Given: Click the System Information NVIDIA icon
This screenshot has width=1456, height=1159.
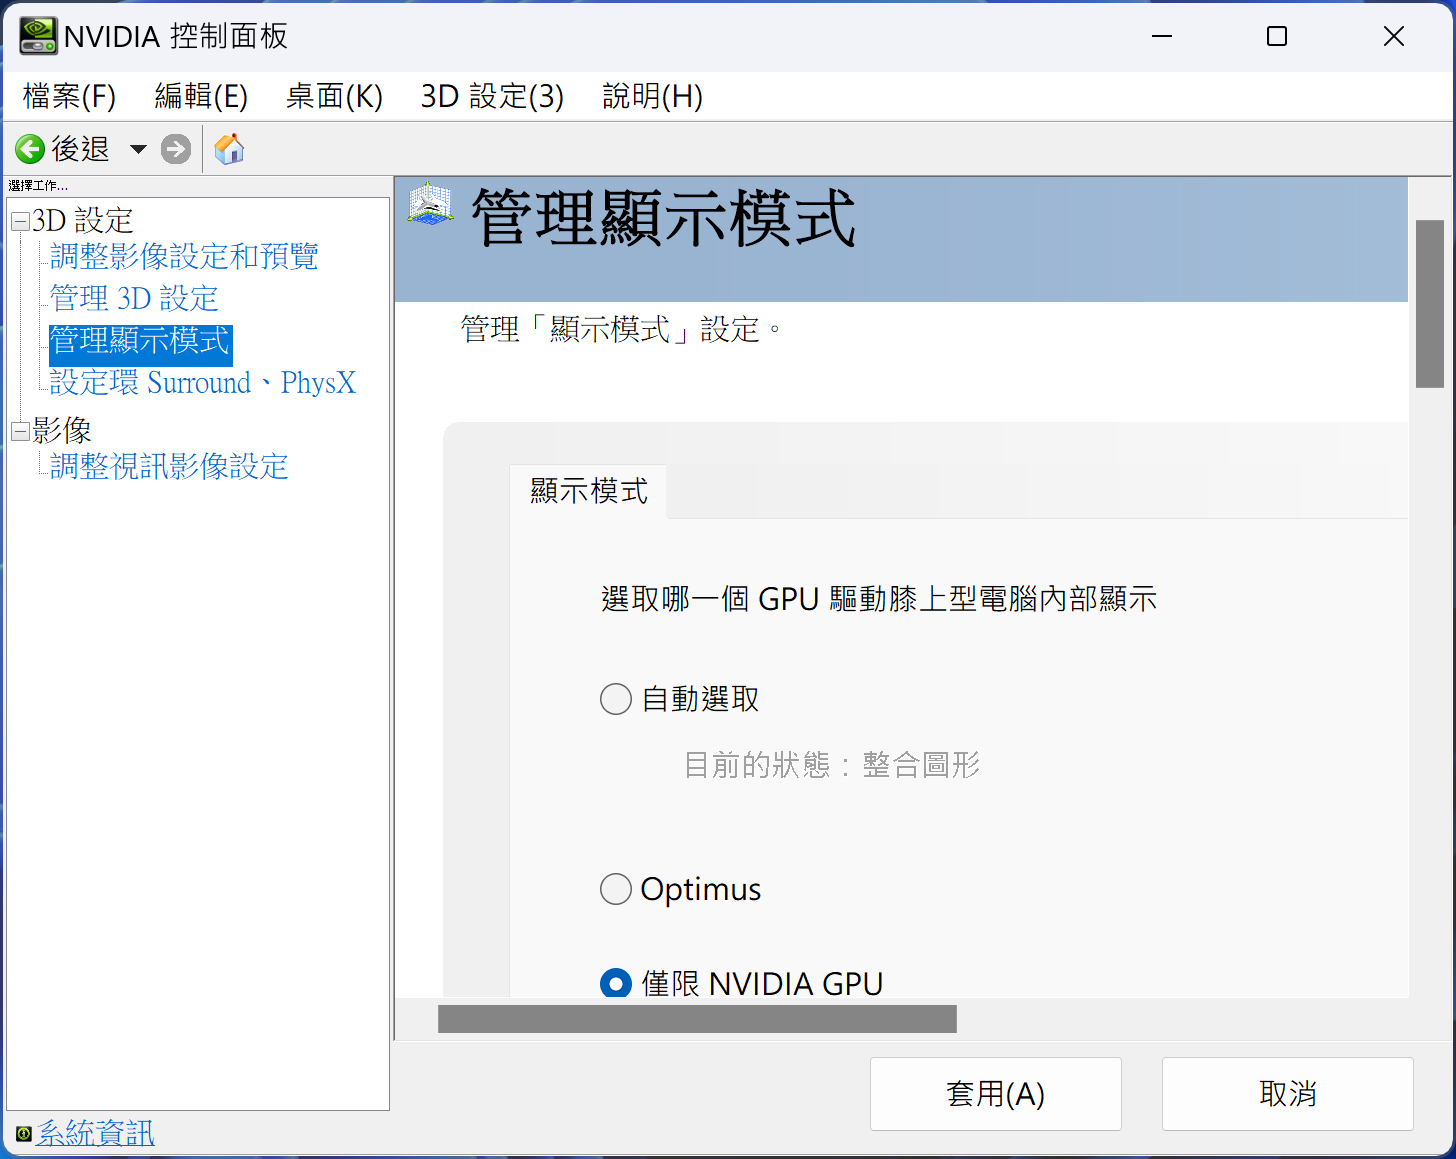Looking at the screenshot, I should [23, 1134].
